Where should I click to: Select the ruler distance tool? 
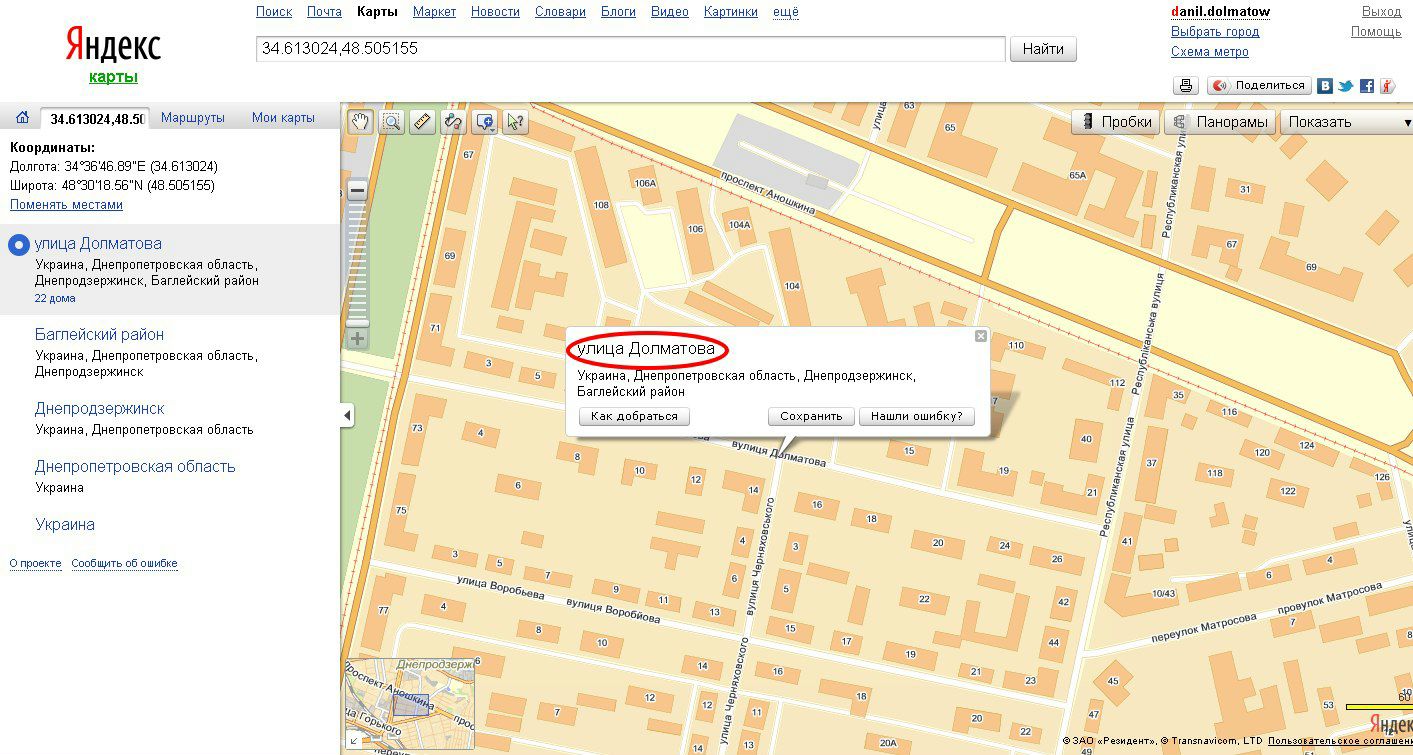[x=422, y=122]
